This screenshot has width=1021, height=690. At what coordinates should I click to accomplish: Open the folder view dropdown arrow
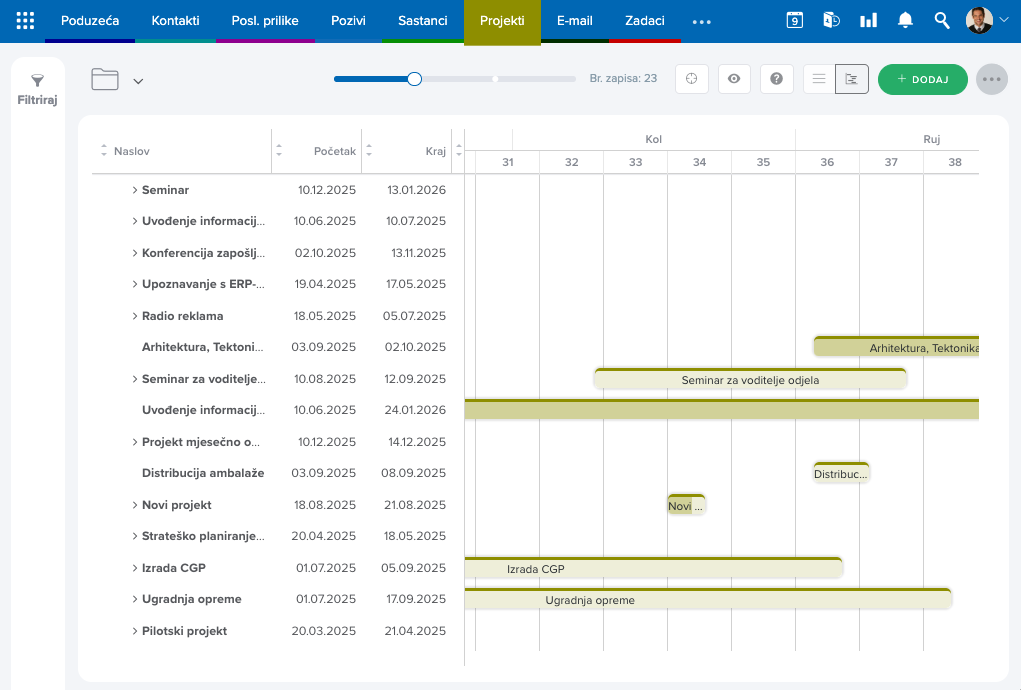point(138,81)
